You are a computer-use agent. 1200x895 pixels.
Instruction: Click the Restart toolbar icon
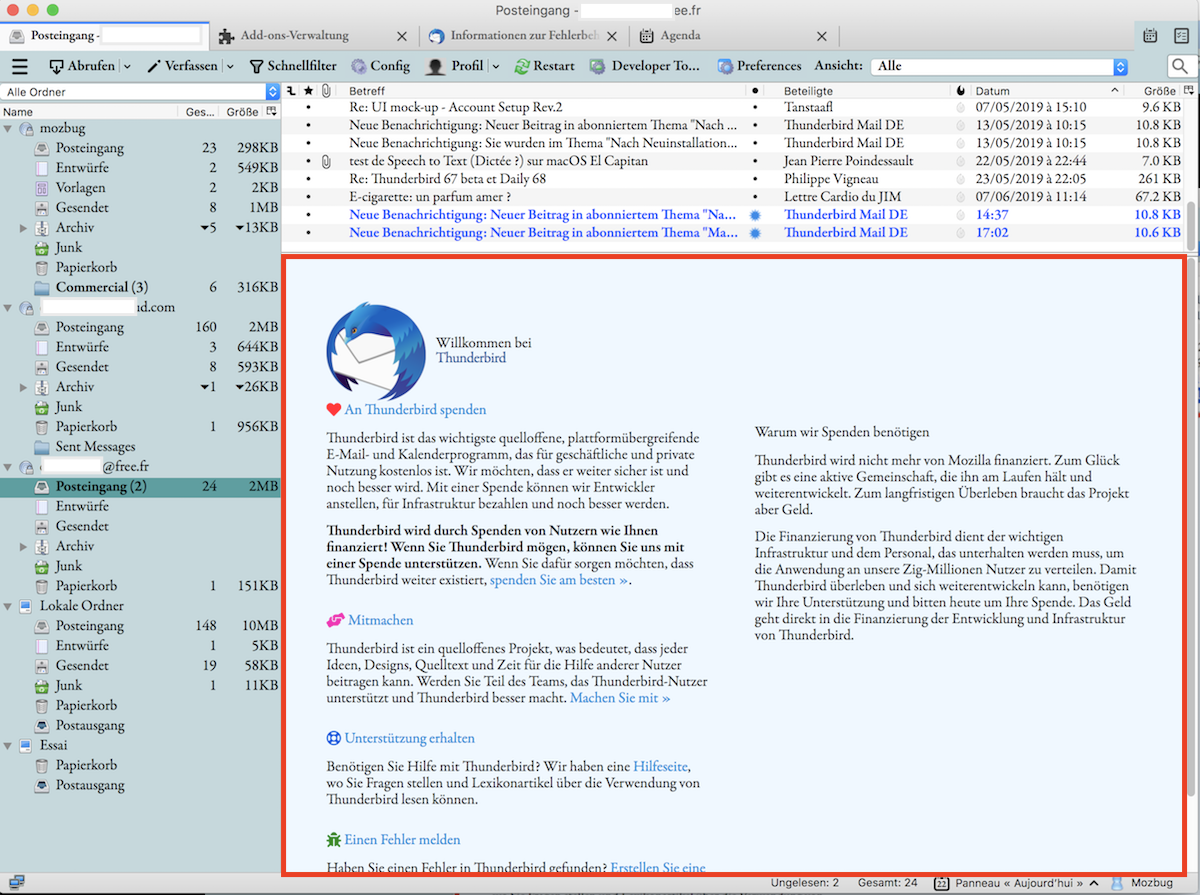coord(545,66)
